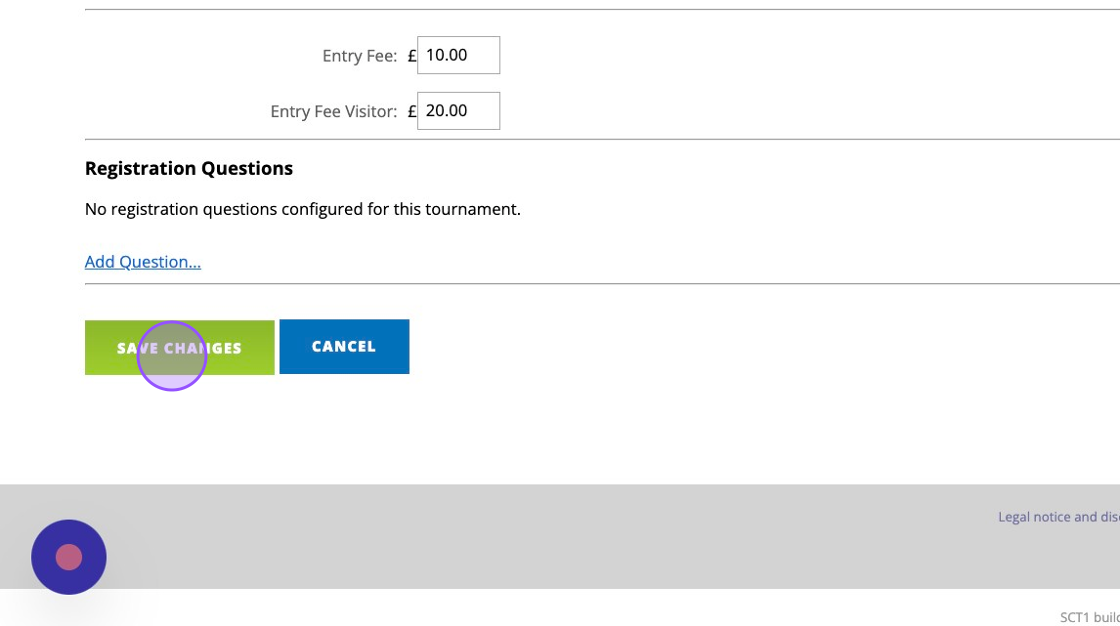Click the divider line above Entry Fee

pos(600,10)
